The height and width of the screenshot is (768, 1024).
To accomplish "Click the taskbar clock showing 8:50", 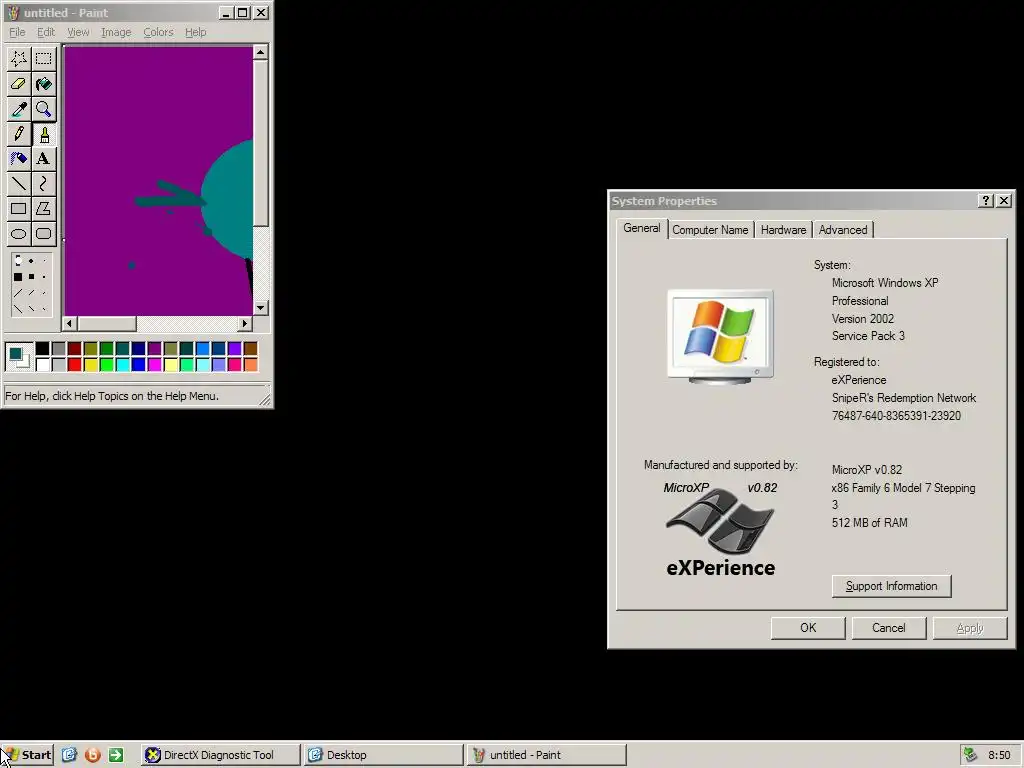I will [999, 755].
